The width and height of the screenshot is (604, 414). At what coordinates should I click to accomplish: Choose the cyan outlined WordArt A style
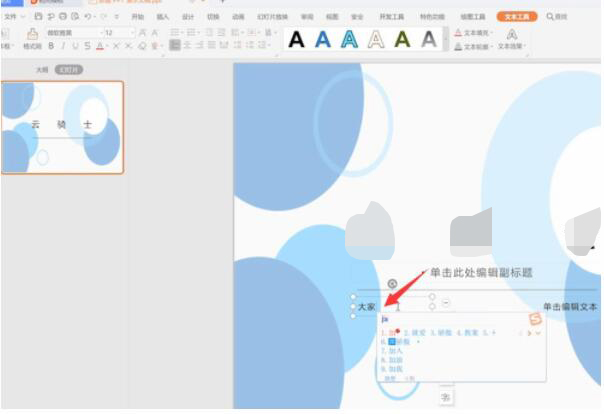pyautogui.click(x=349, y=39)
